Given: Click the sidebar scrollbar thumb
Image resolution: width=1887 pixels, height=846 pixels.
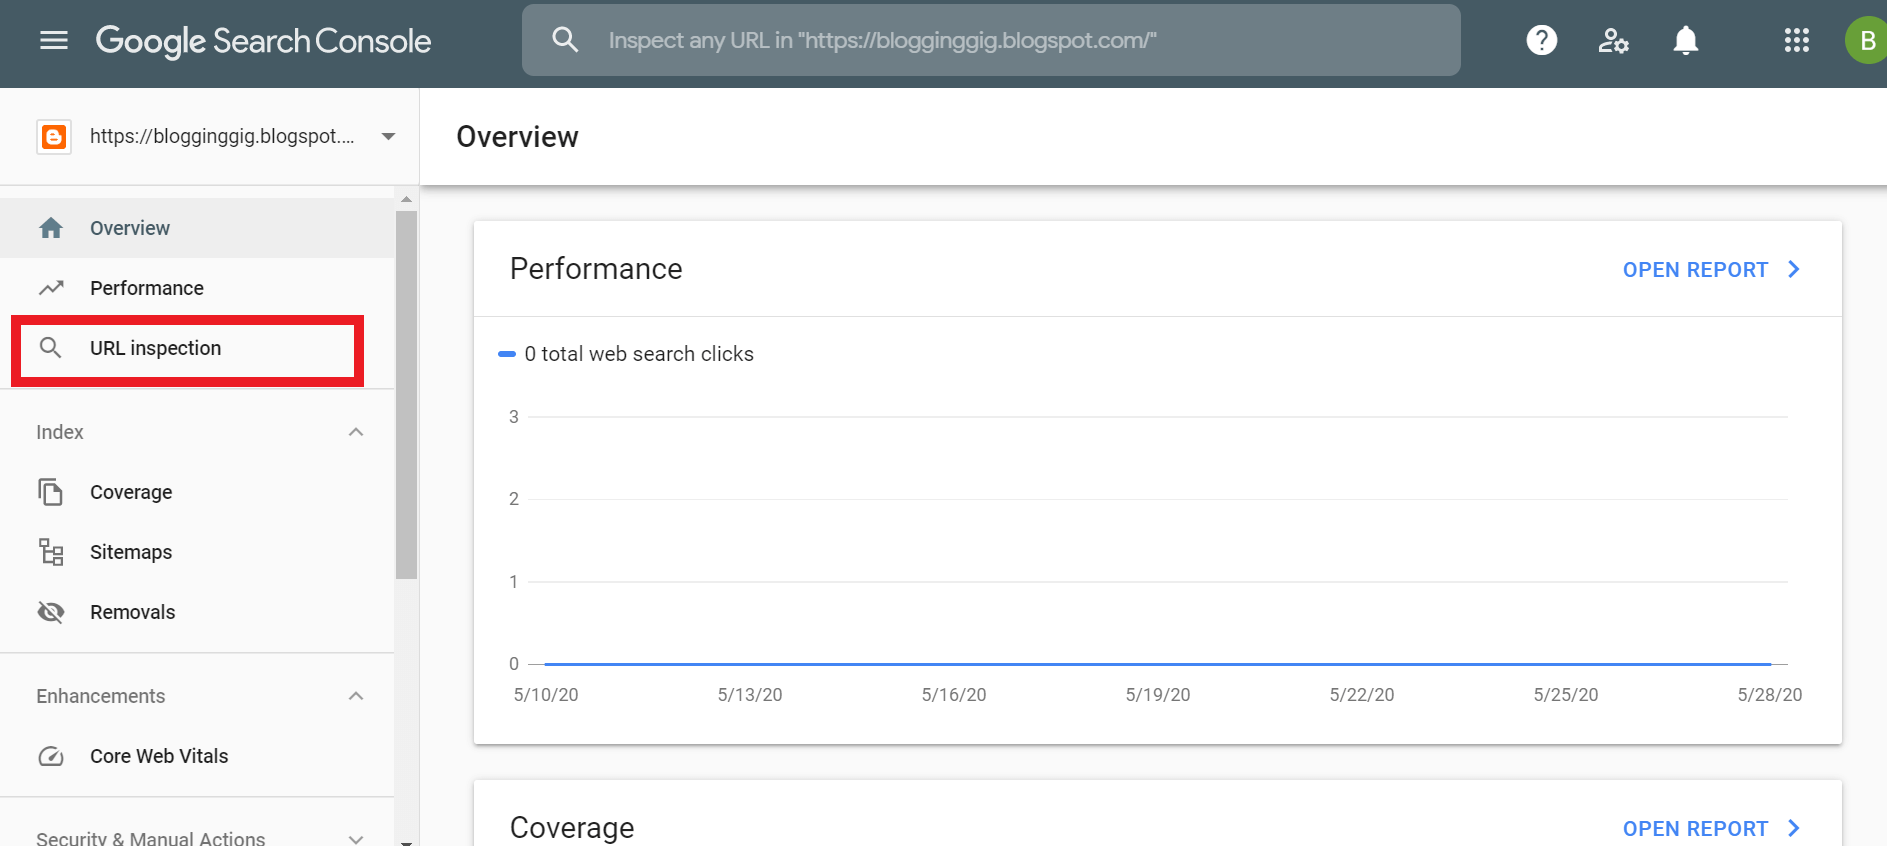Looking at the screenshot, I should 406,395.
